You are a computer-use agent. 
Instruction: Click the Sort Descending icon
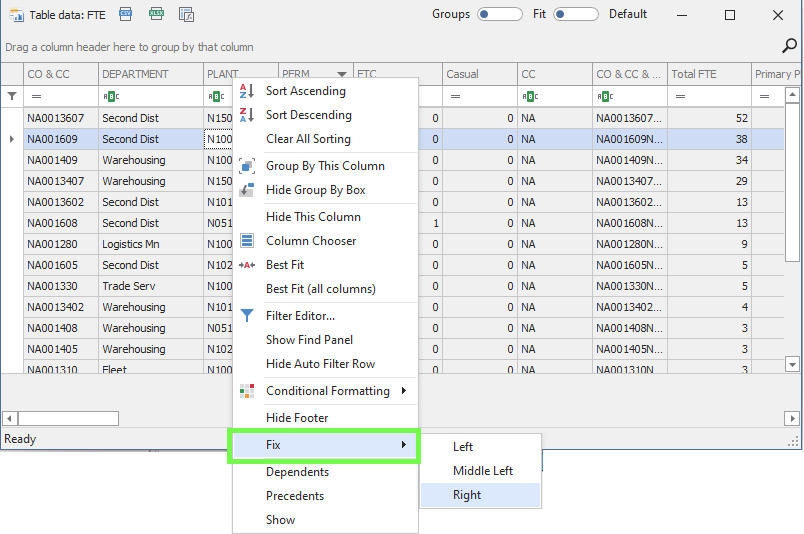point(247,115)
